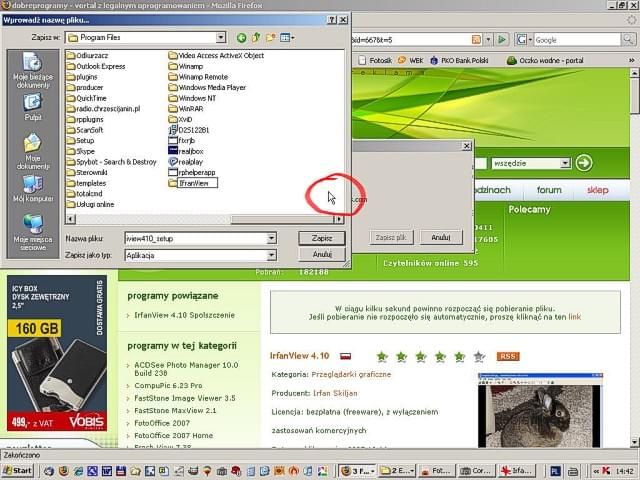
Task: Select the Spybot - Search & Destroy folder
Action: point(111,162)
